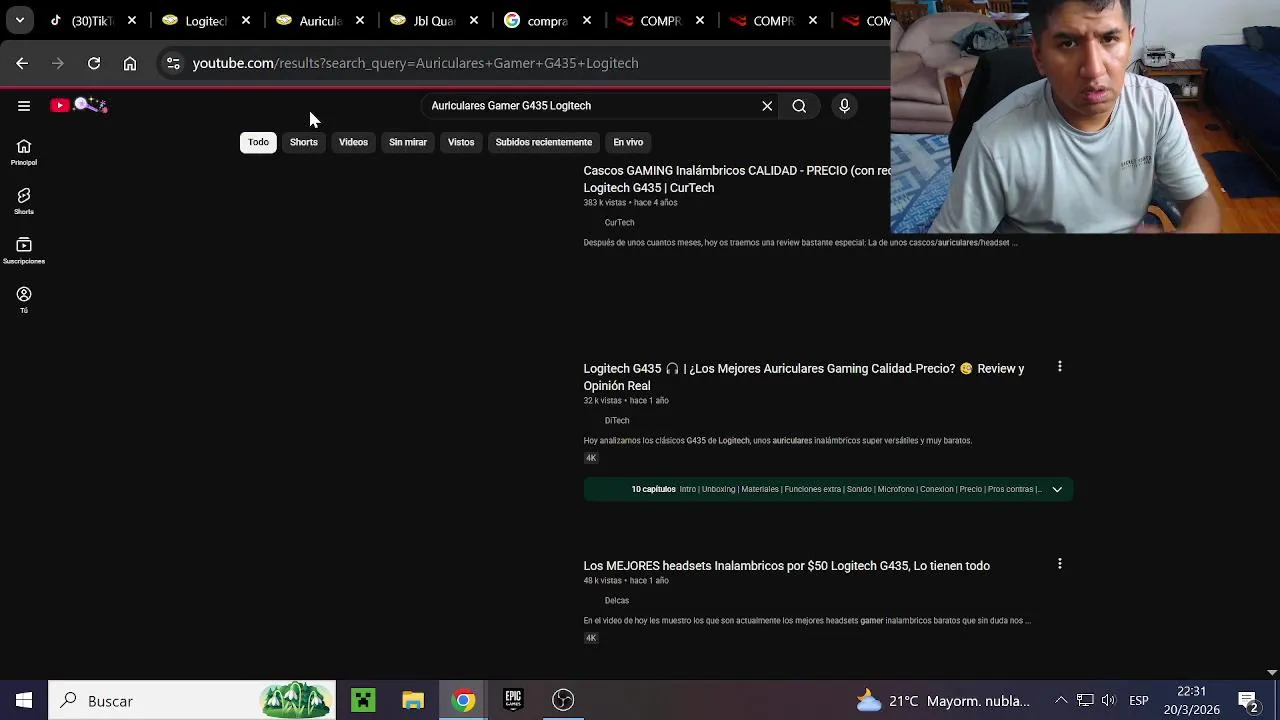Open the volume control in tray

(1108, 700)
